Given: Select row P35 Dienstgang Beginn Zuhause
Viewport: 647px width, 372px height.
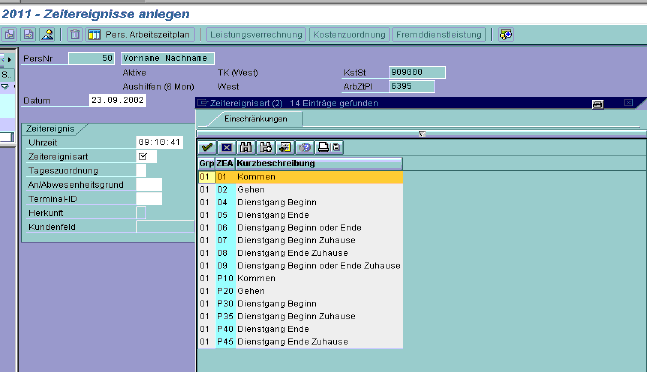Looking at the screenshot, I should coord(300,316).
